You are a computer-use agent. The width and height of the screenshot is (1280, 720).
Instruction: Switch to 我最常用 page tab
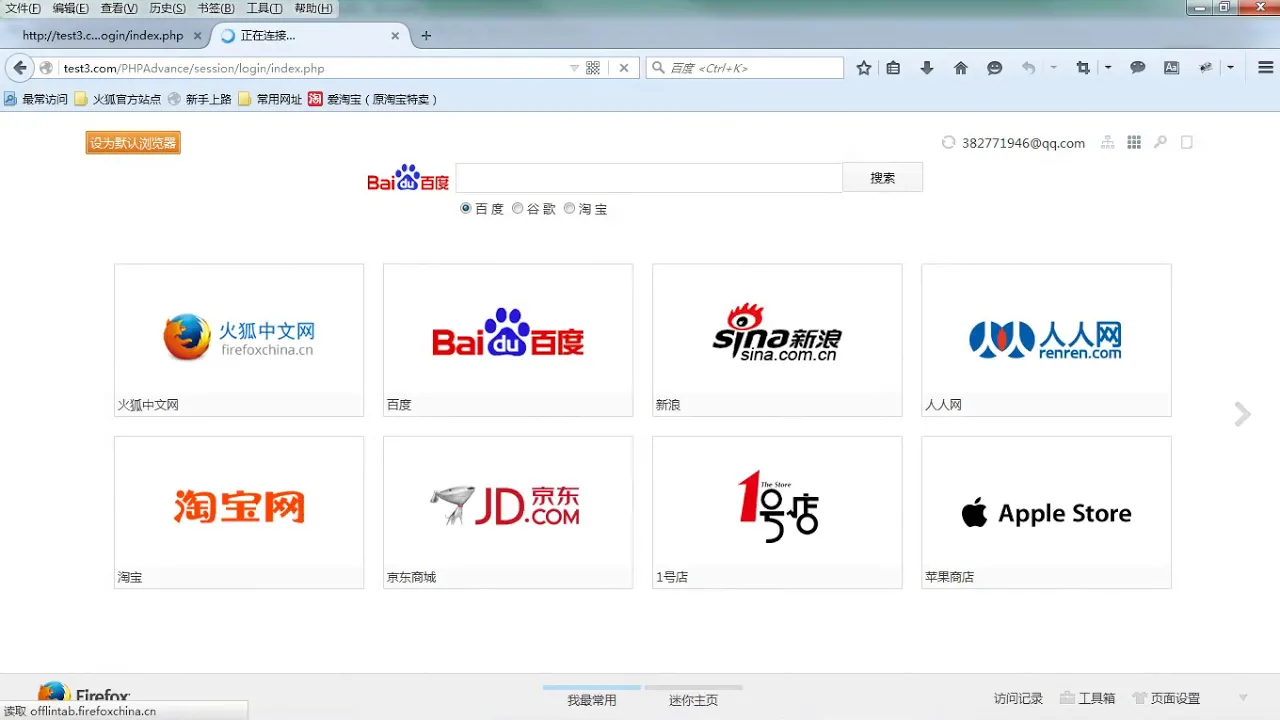(x=592, y=699)
